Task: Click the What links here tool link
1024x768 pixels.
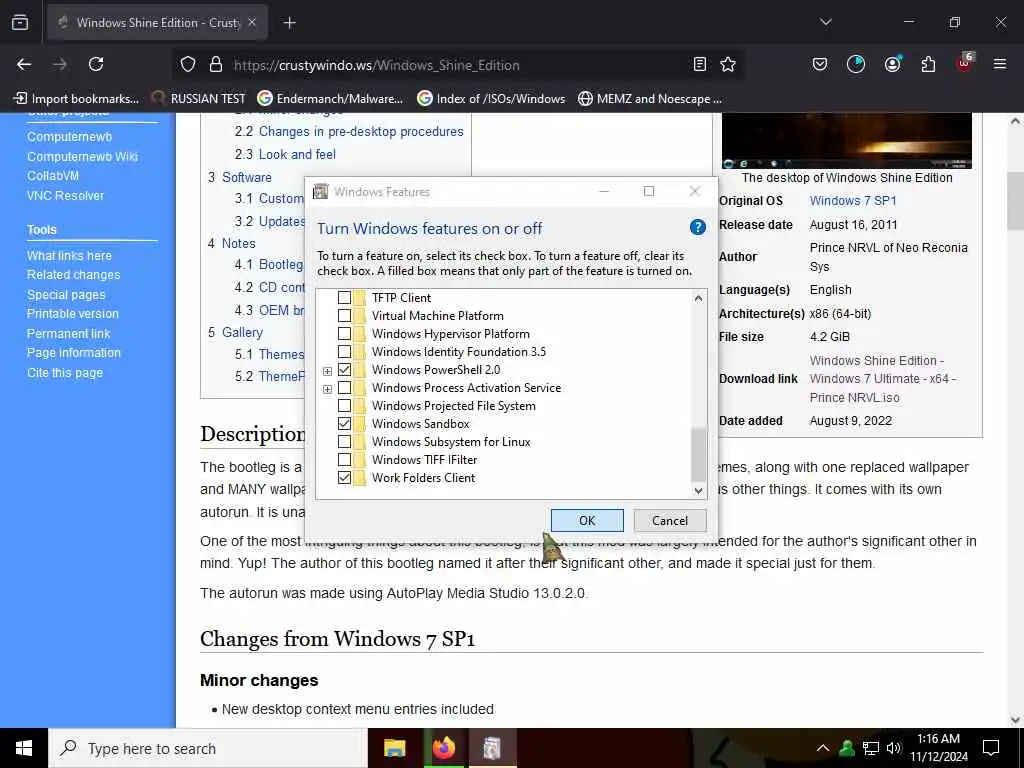Action: pyautogui.click(x=69, y=255)
